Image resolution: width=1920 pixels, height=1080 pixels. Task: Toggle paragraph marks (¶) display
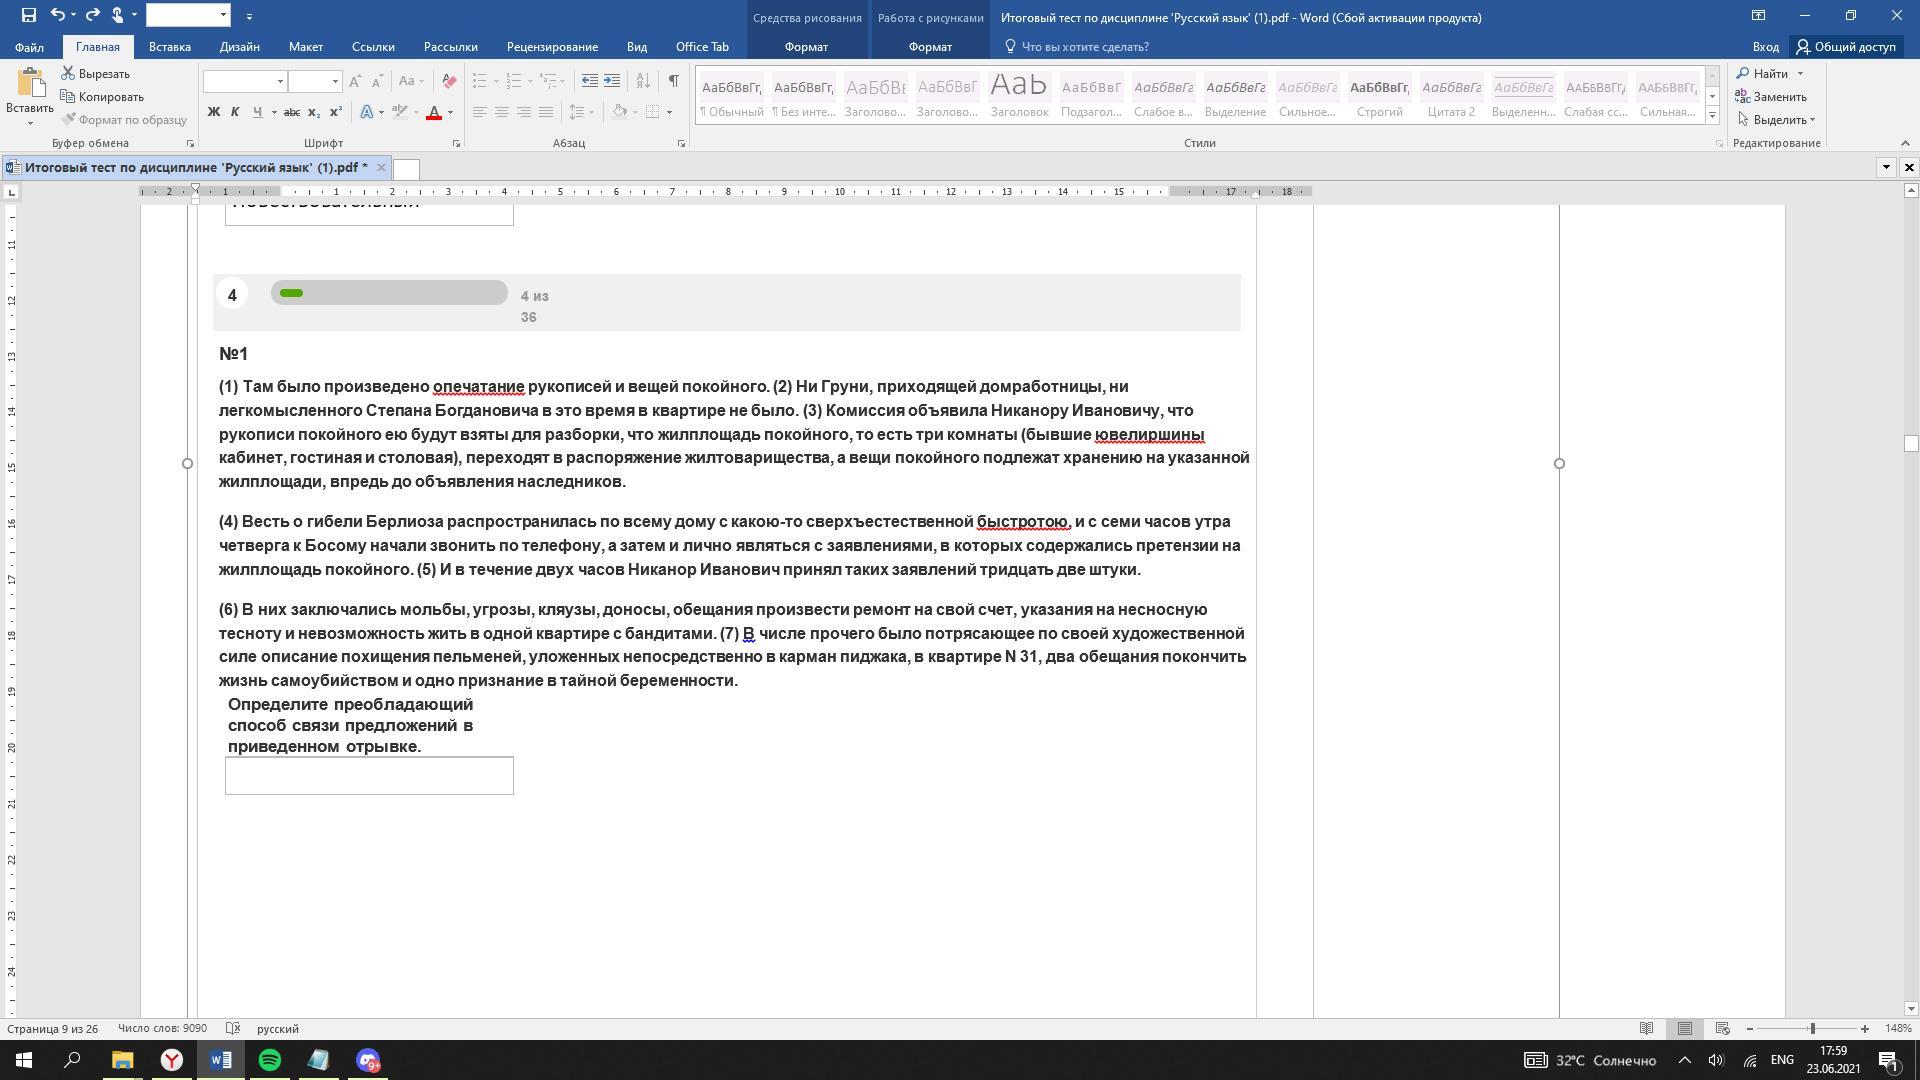click(673, 81)
